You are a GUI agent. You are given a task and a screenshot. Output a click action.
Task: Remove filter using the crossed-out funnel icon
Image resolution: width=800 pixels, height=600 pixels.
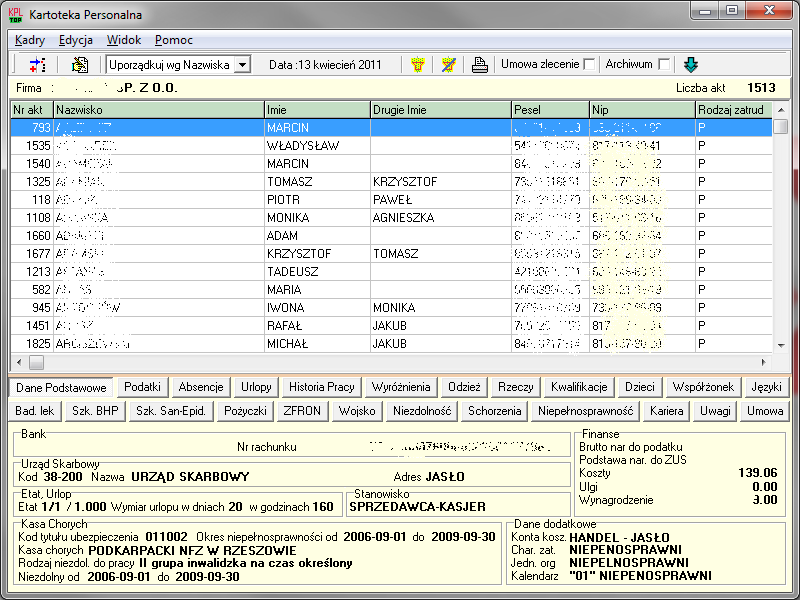tap(448, 65)
